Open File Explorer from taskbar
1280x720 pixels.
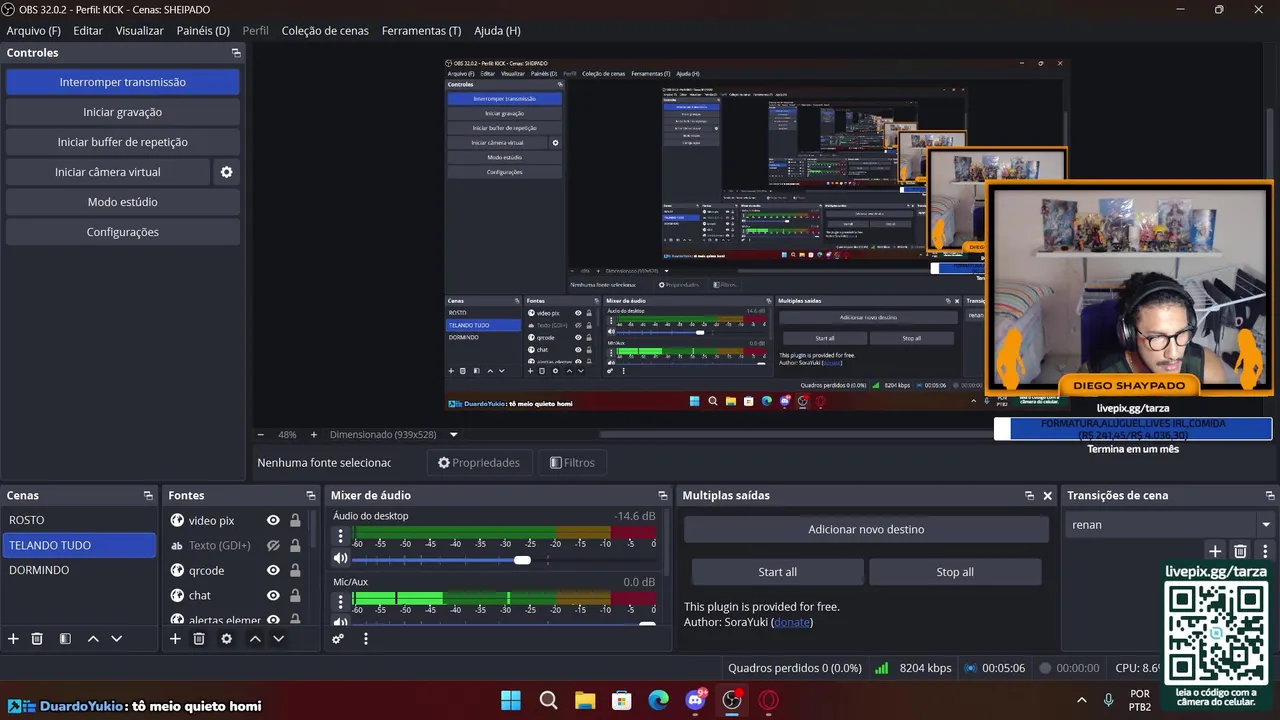(585, 700)
